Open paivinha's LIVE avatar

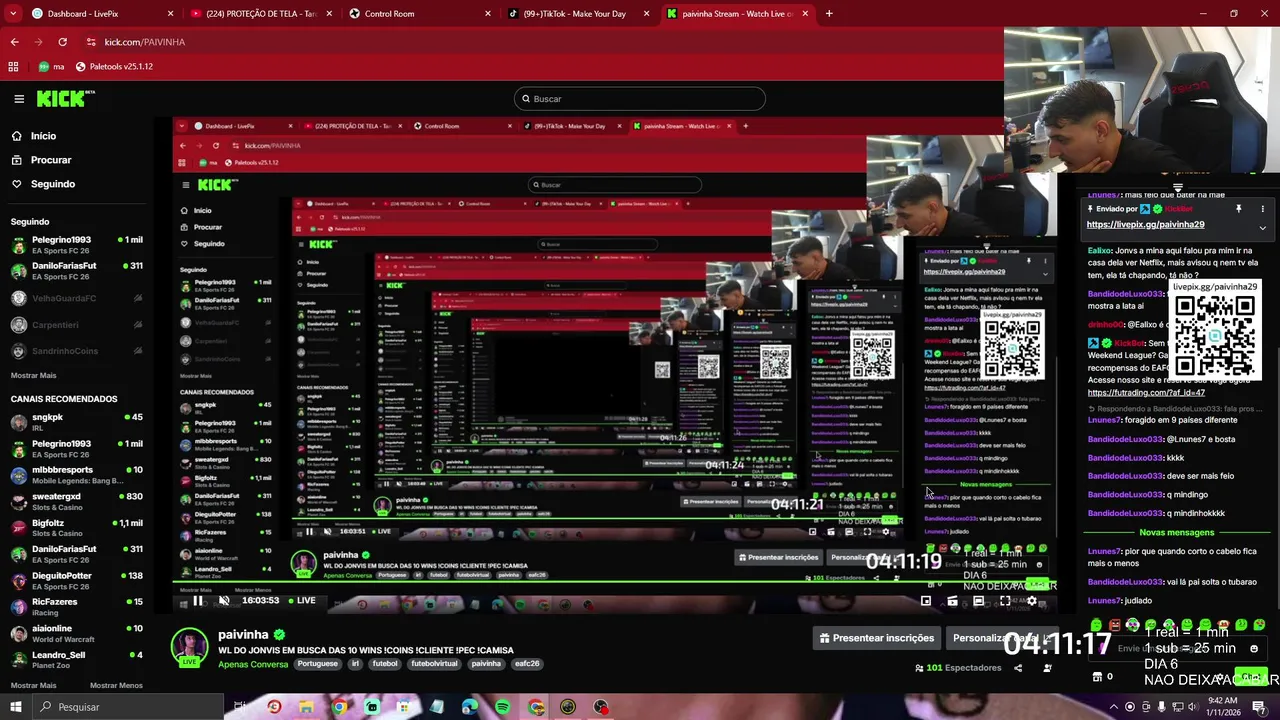(189, 647)
